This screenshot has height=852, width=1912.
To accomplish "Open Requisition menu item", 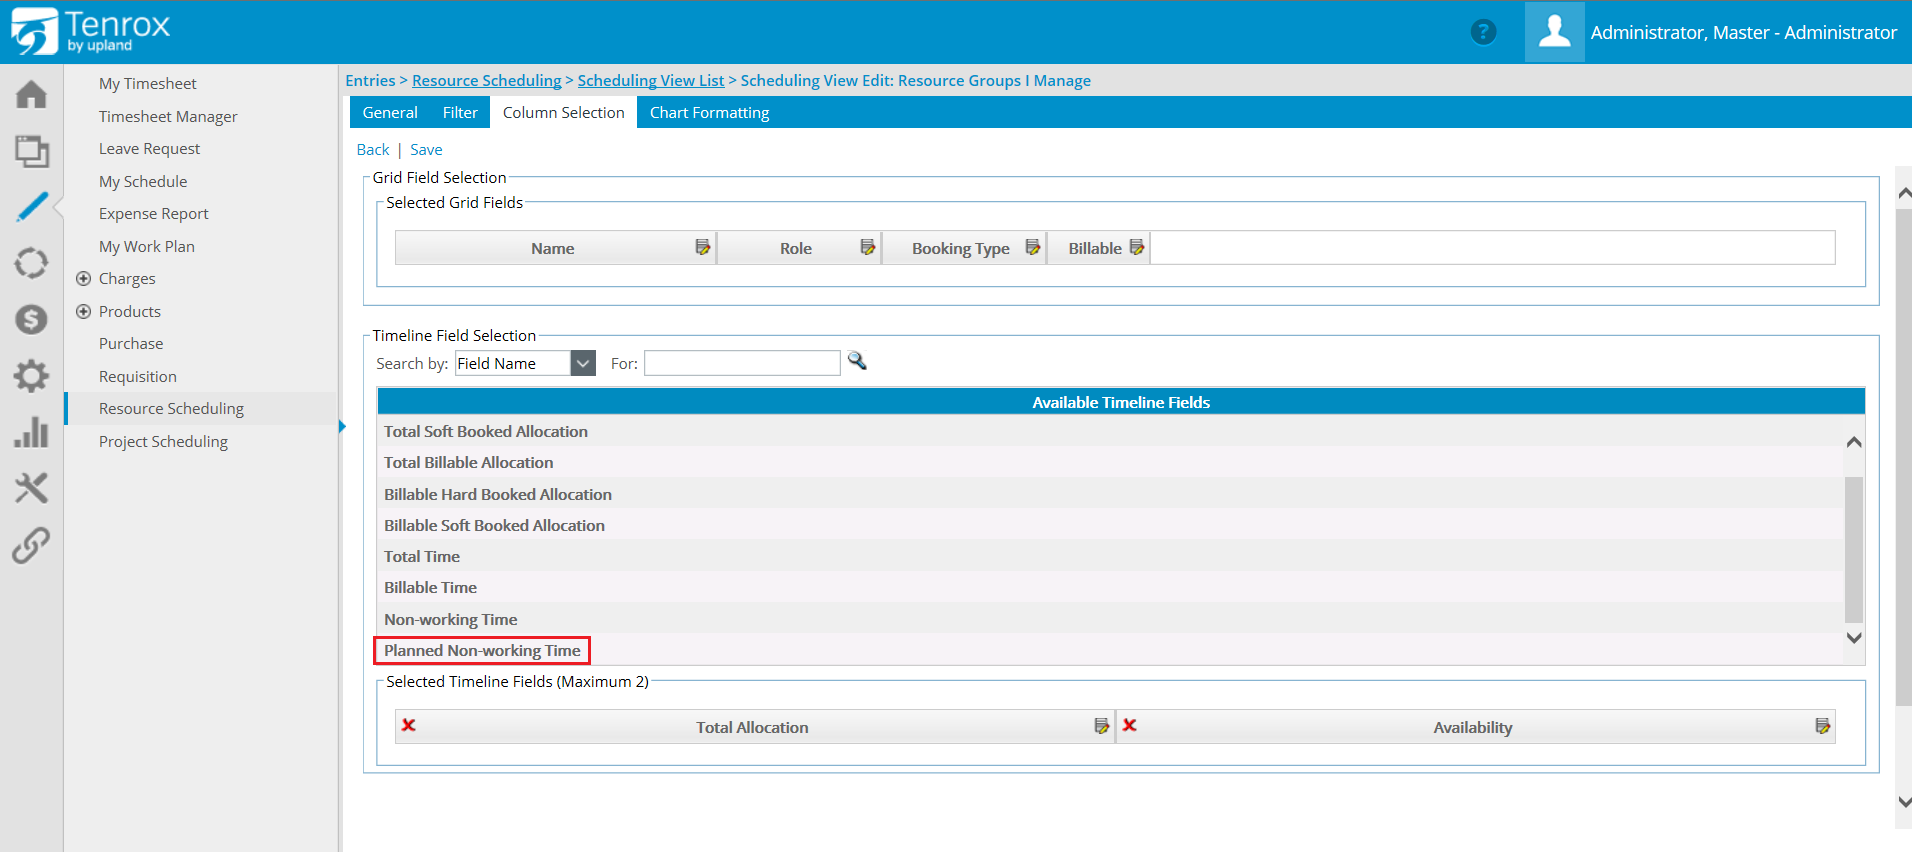I will pos(137,376).
